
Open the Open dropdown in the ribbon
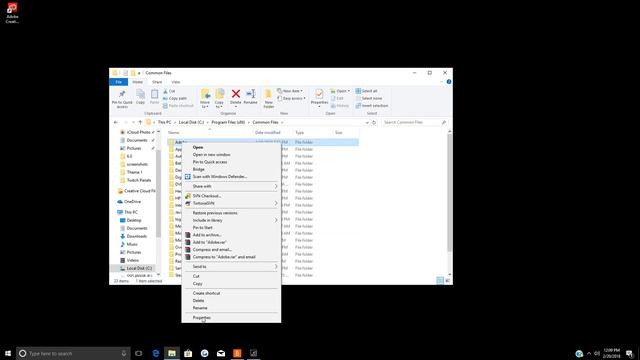tap(340, 91)
